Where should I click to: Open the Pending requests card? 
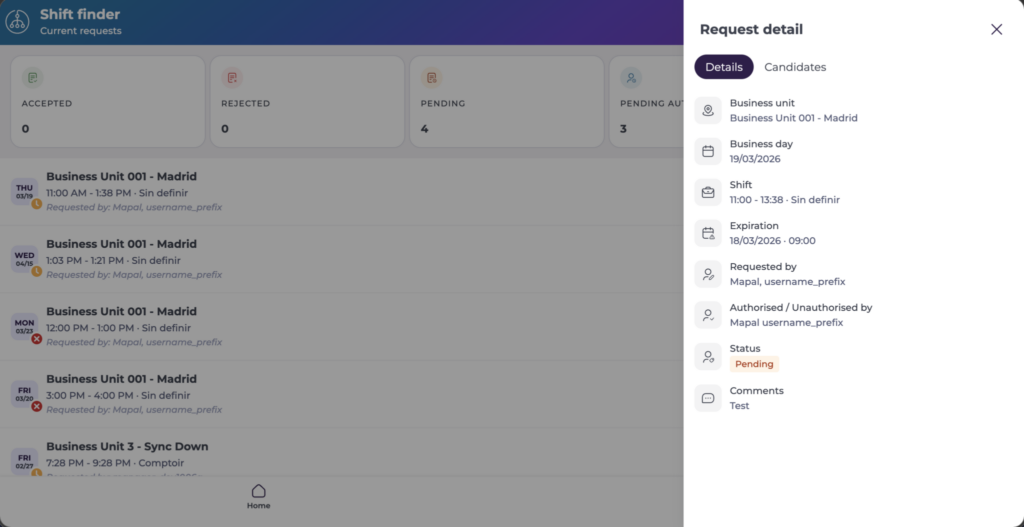[504, 102]
